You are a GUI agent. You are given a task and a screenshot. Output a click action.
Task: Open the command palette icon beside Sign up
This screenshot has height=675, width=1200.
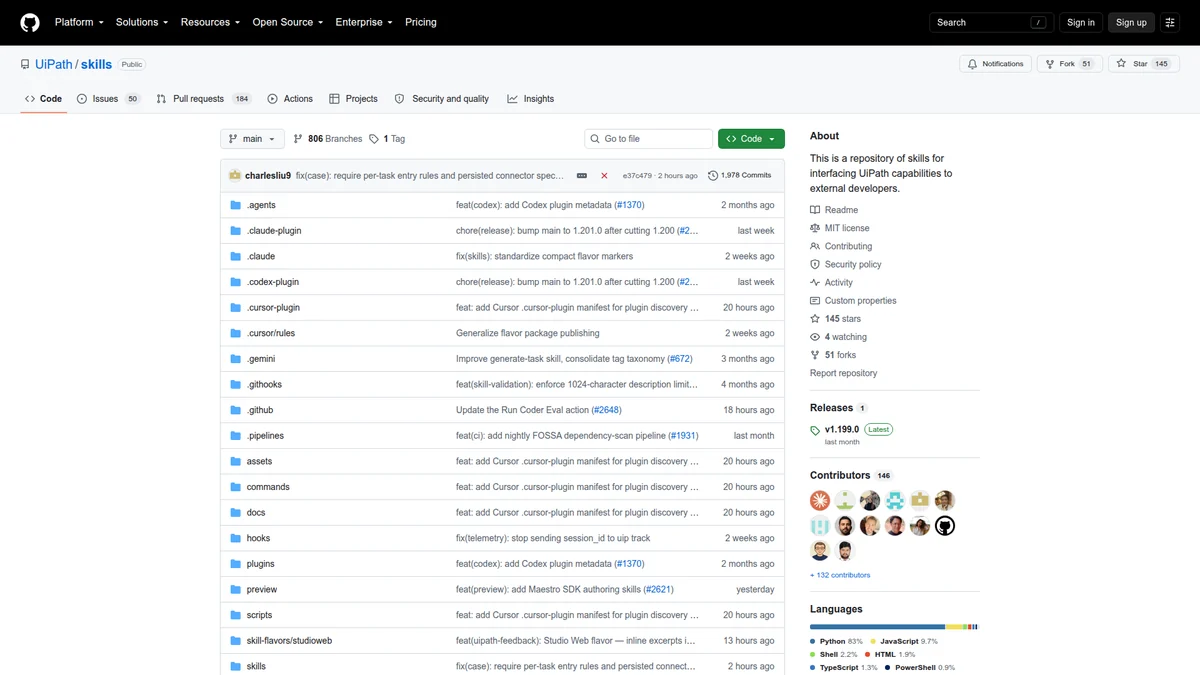click(1170, 22)
